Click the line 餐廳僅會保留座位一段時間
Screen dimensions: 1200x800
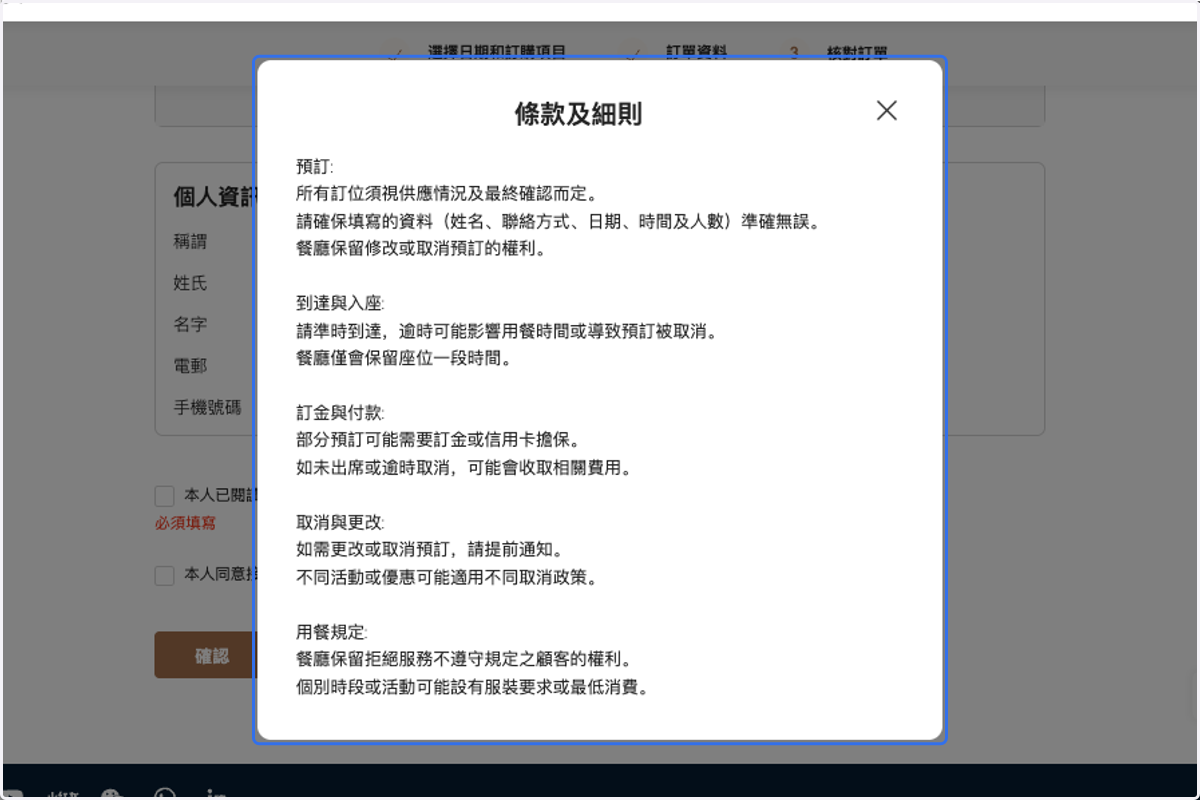(x=404, y=358)
